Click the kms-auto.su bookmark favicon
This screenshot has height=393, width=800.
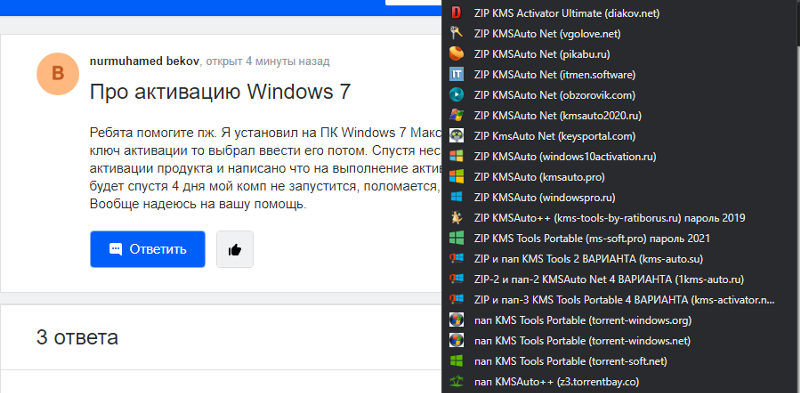456,259
